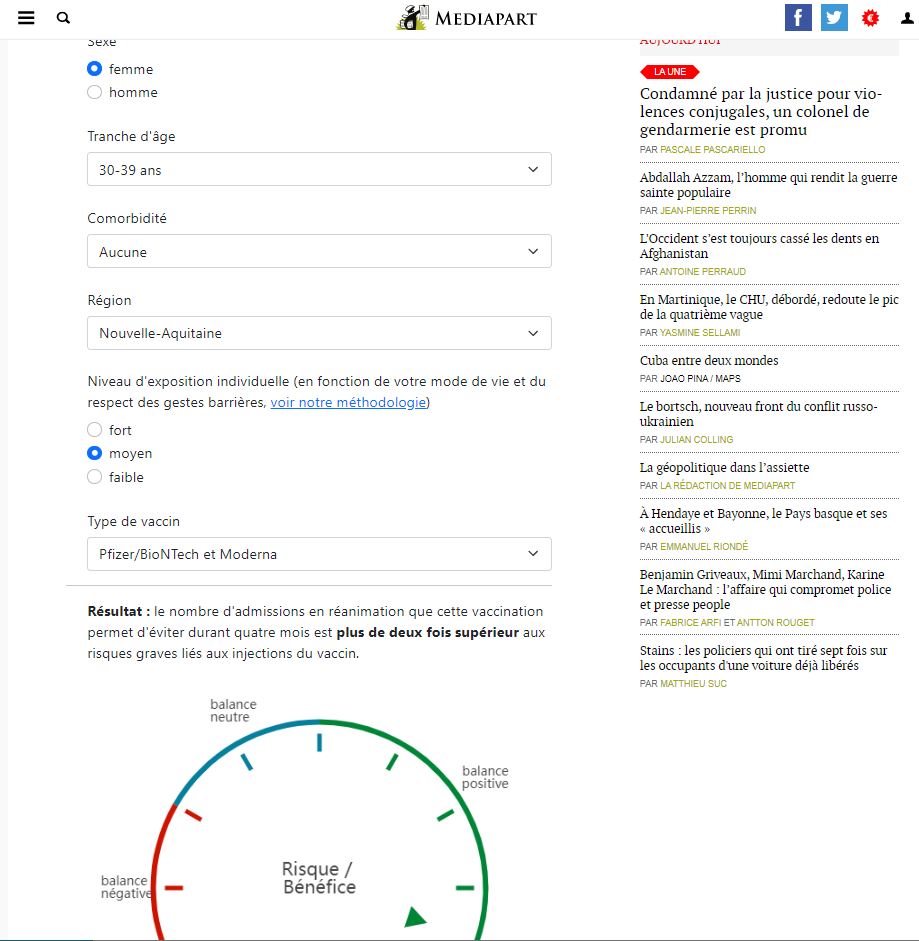
Task: Open author link La Rédaction de Mediapart
Action: pyautogui.click(x=728, y=486)
